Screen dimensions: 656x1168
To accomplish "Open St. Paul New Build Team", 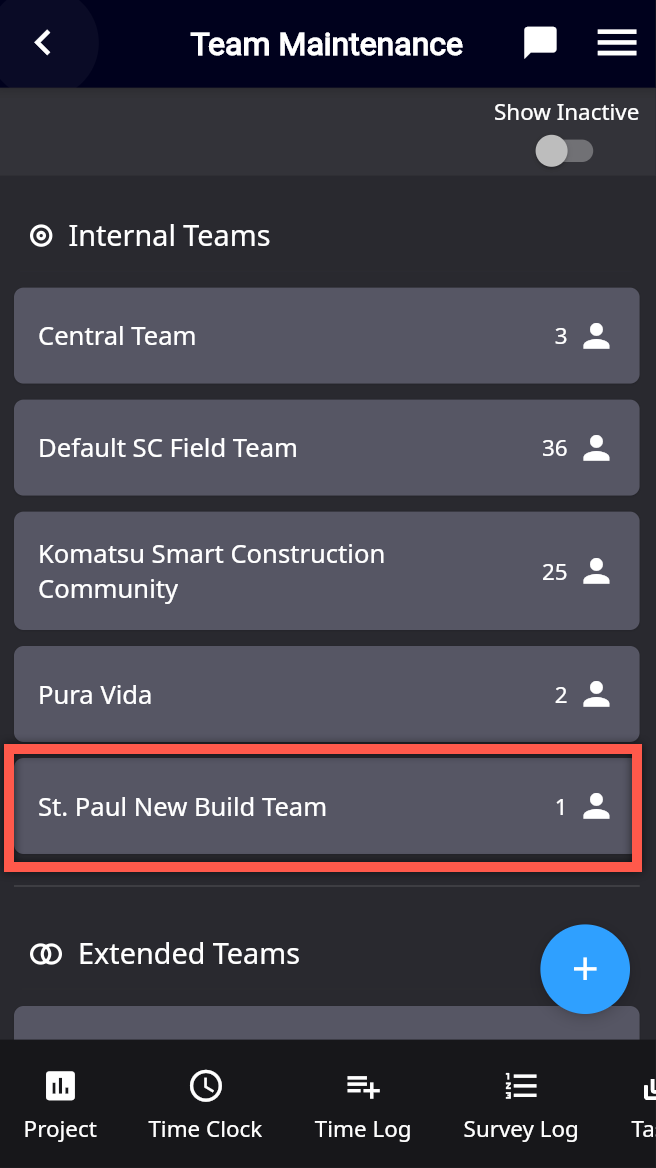I will [327, 807].
